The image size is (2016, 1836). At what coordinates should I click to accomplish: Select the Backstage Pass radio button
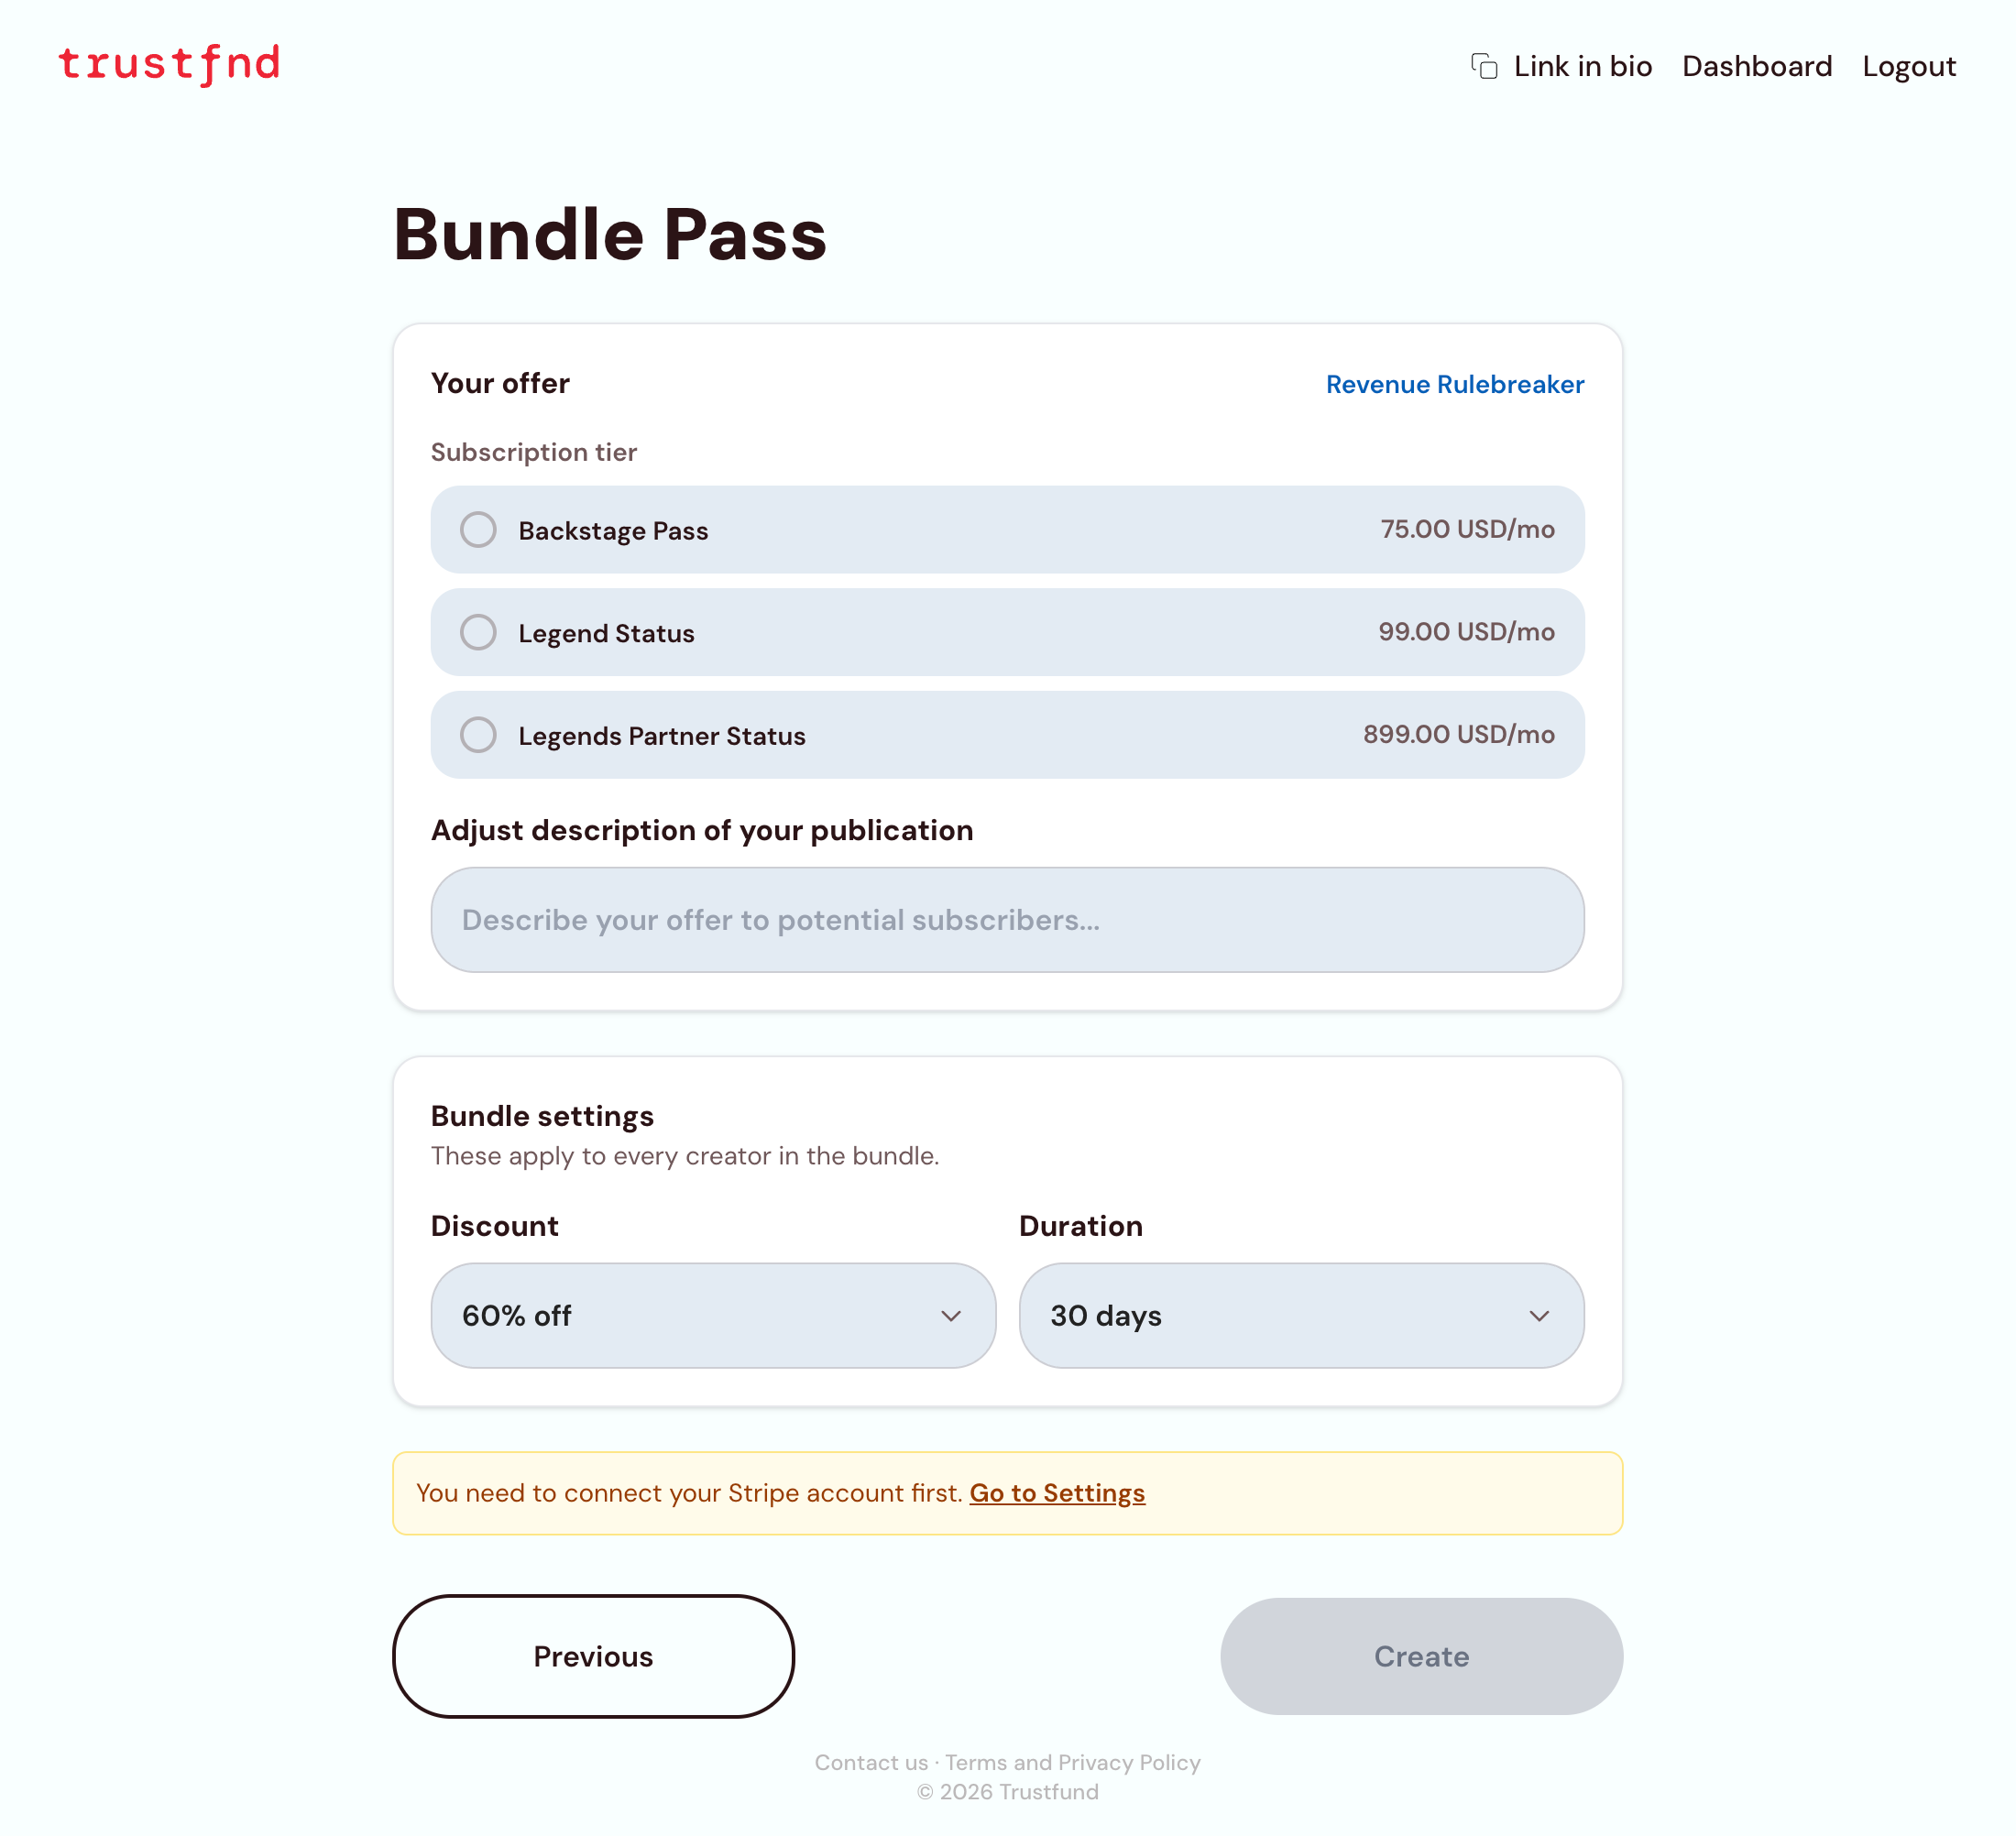click(478, 530)
